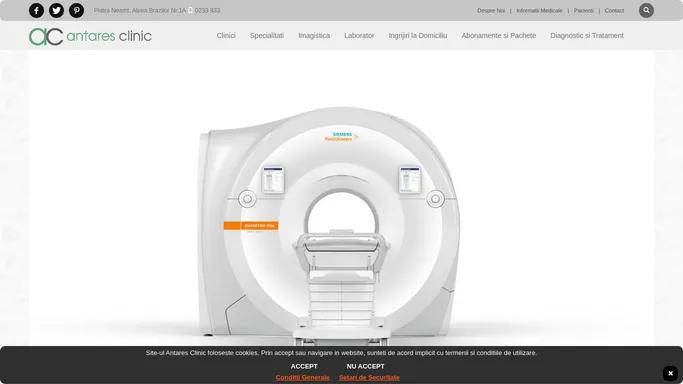Visit the Informatii Medicale link
This screenshot has width=683, height=384.
539,10
